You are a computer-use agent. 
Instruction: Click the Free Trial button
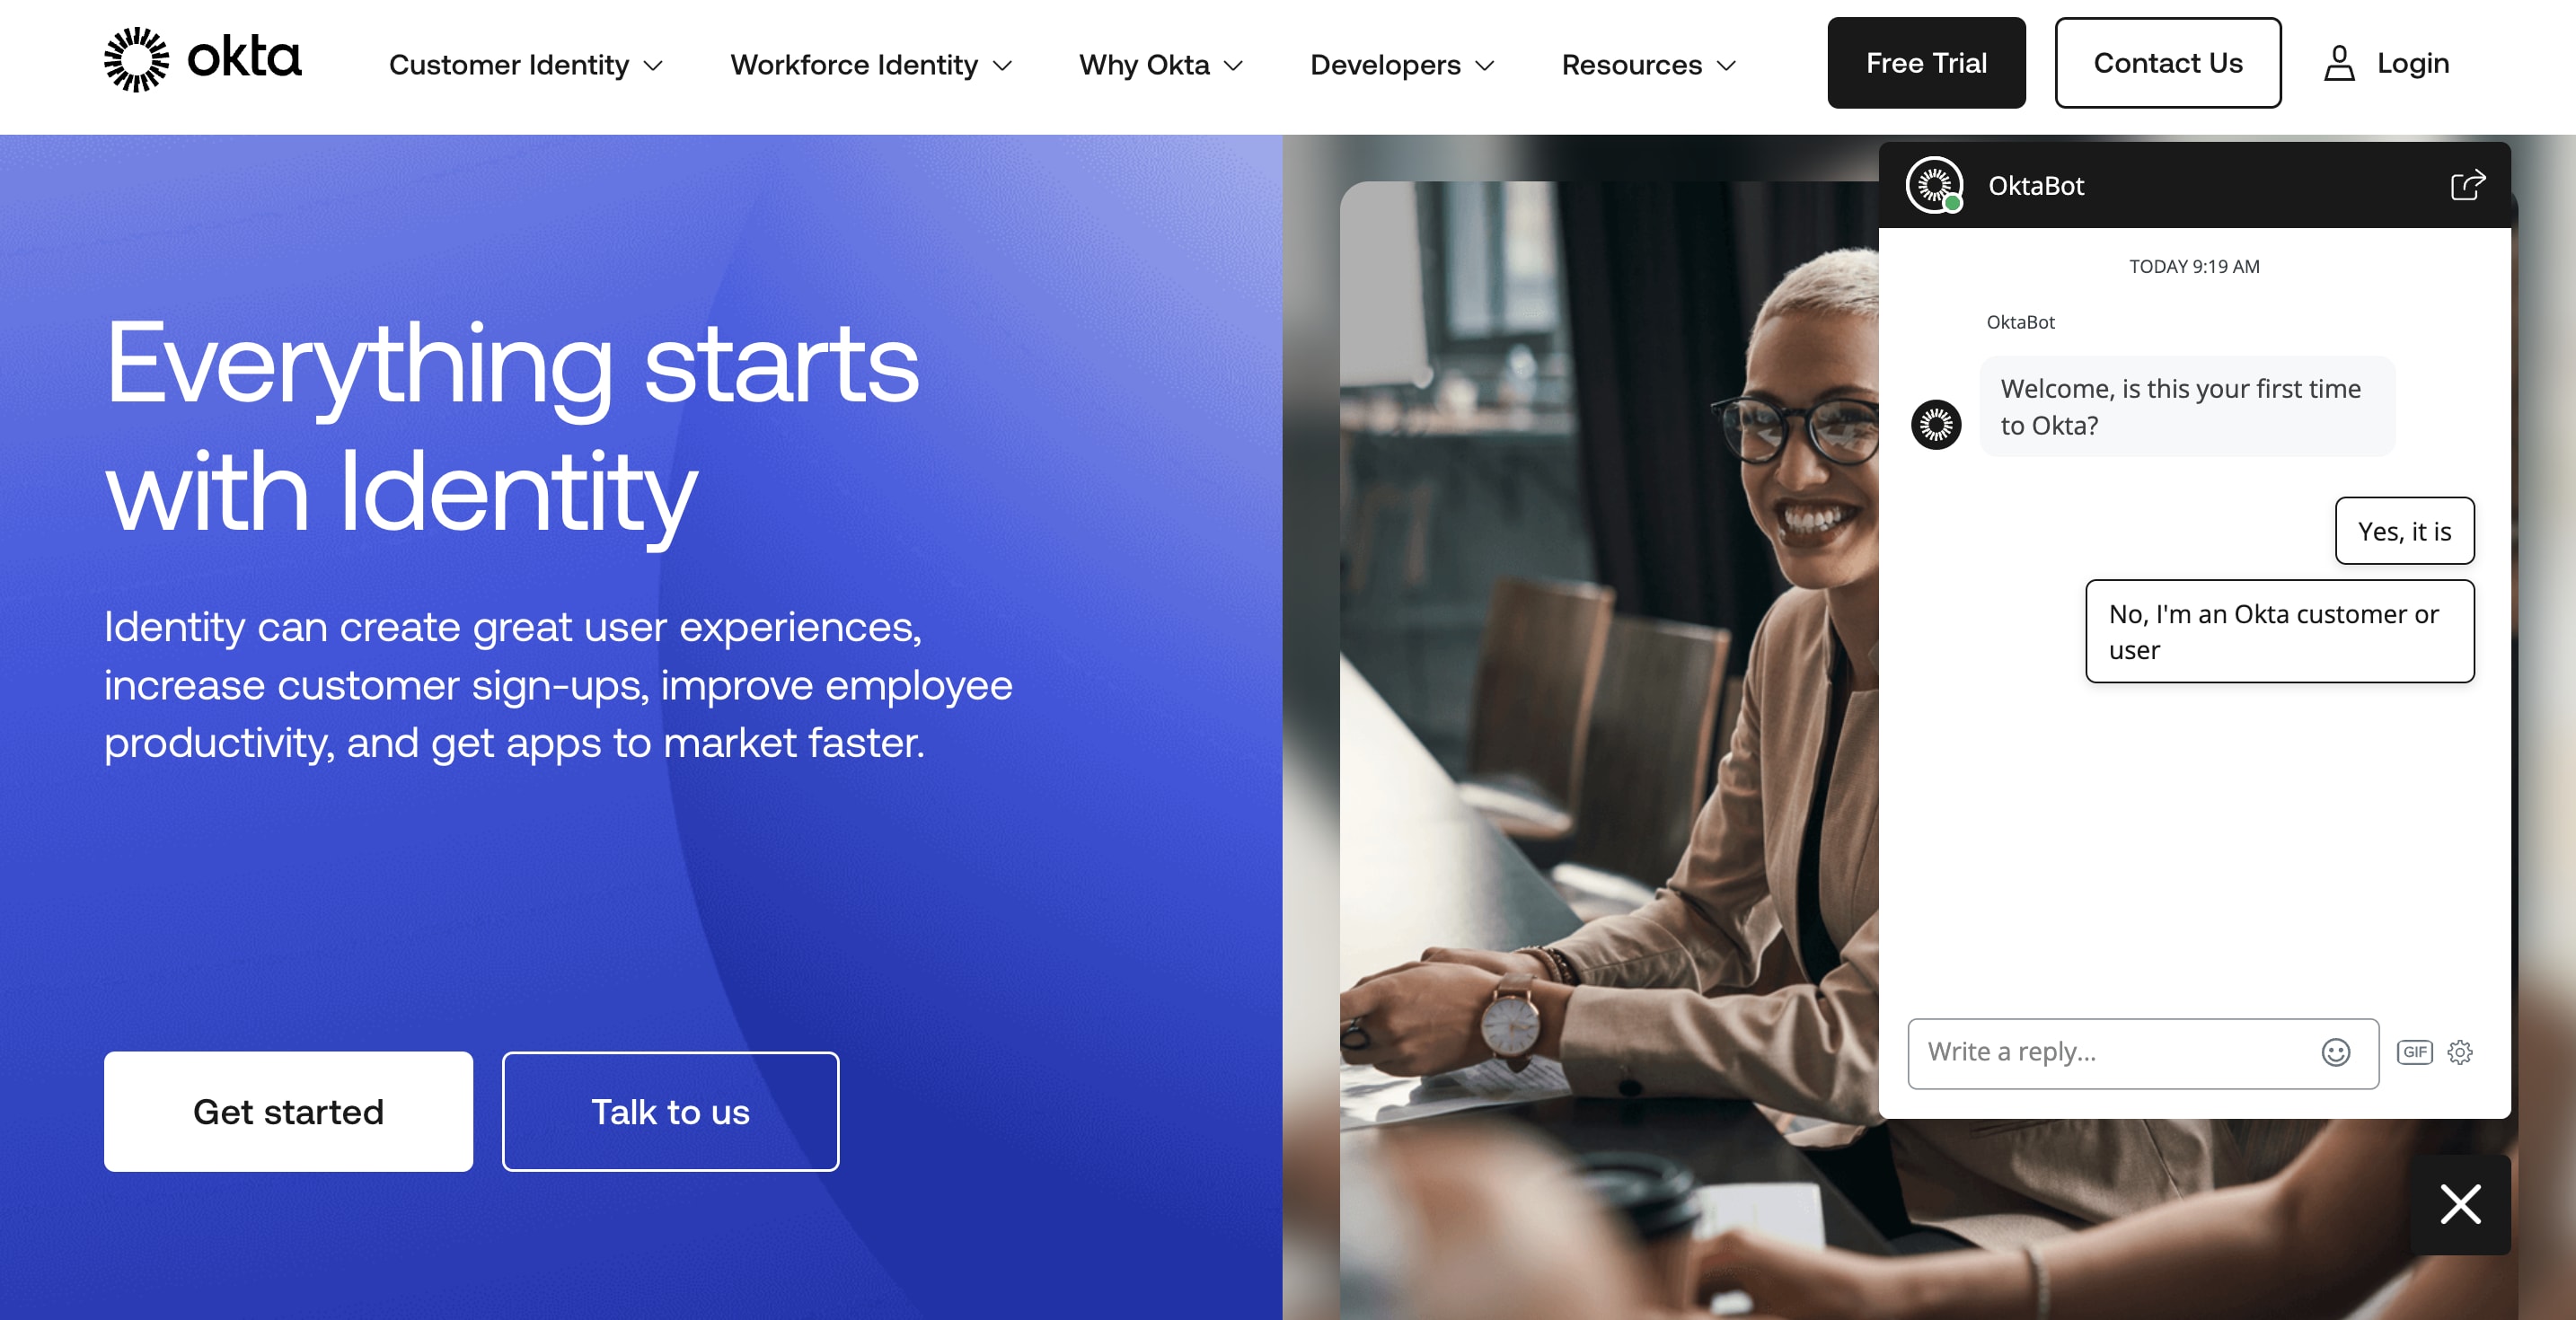click(x=1926, y=62)
